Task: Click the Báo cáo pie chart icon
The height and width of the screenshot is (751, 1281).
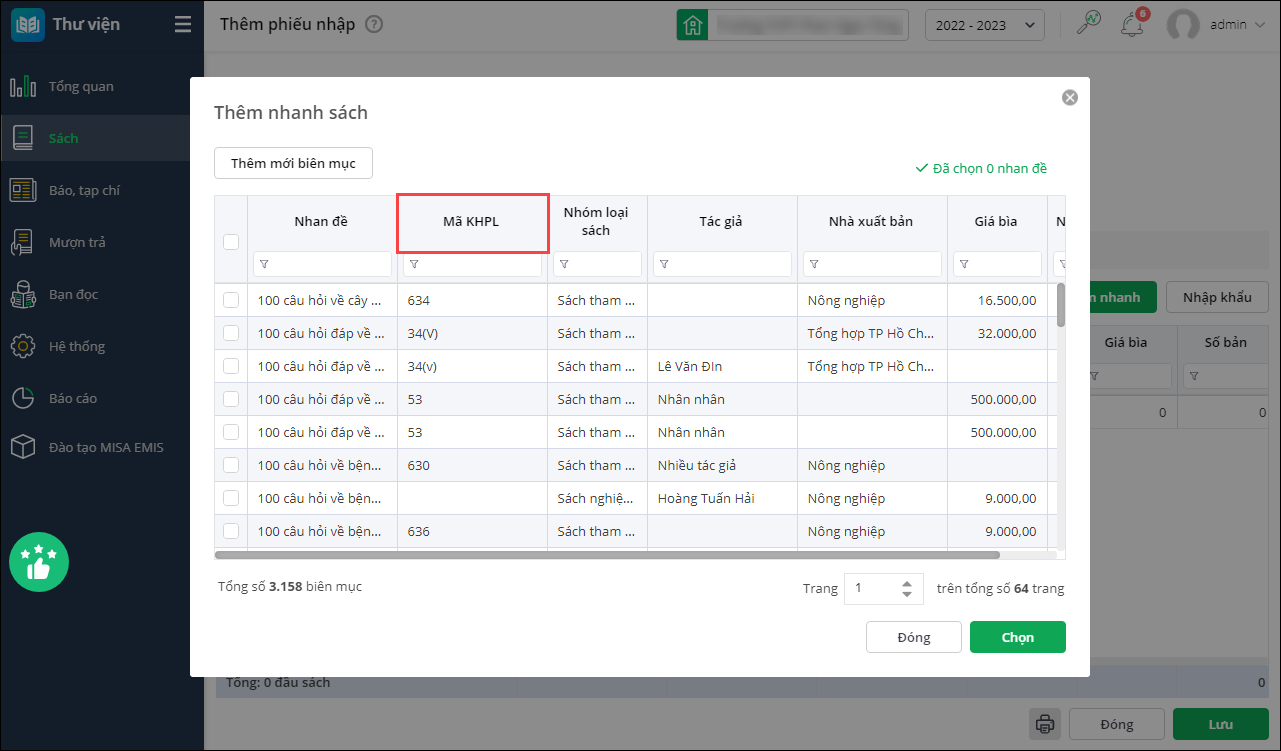Action: tap(23, 398)
